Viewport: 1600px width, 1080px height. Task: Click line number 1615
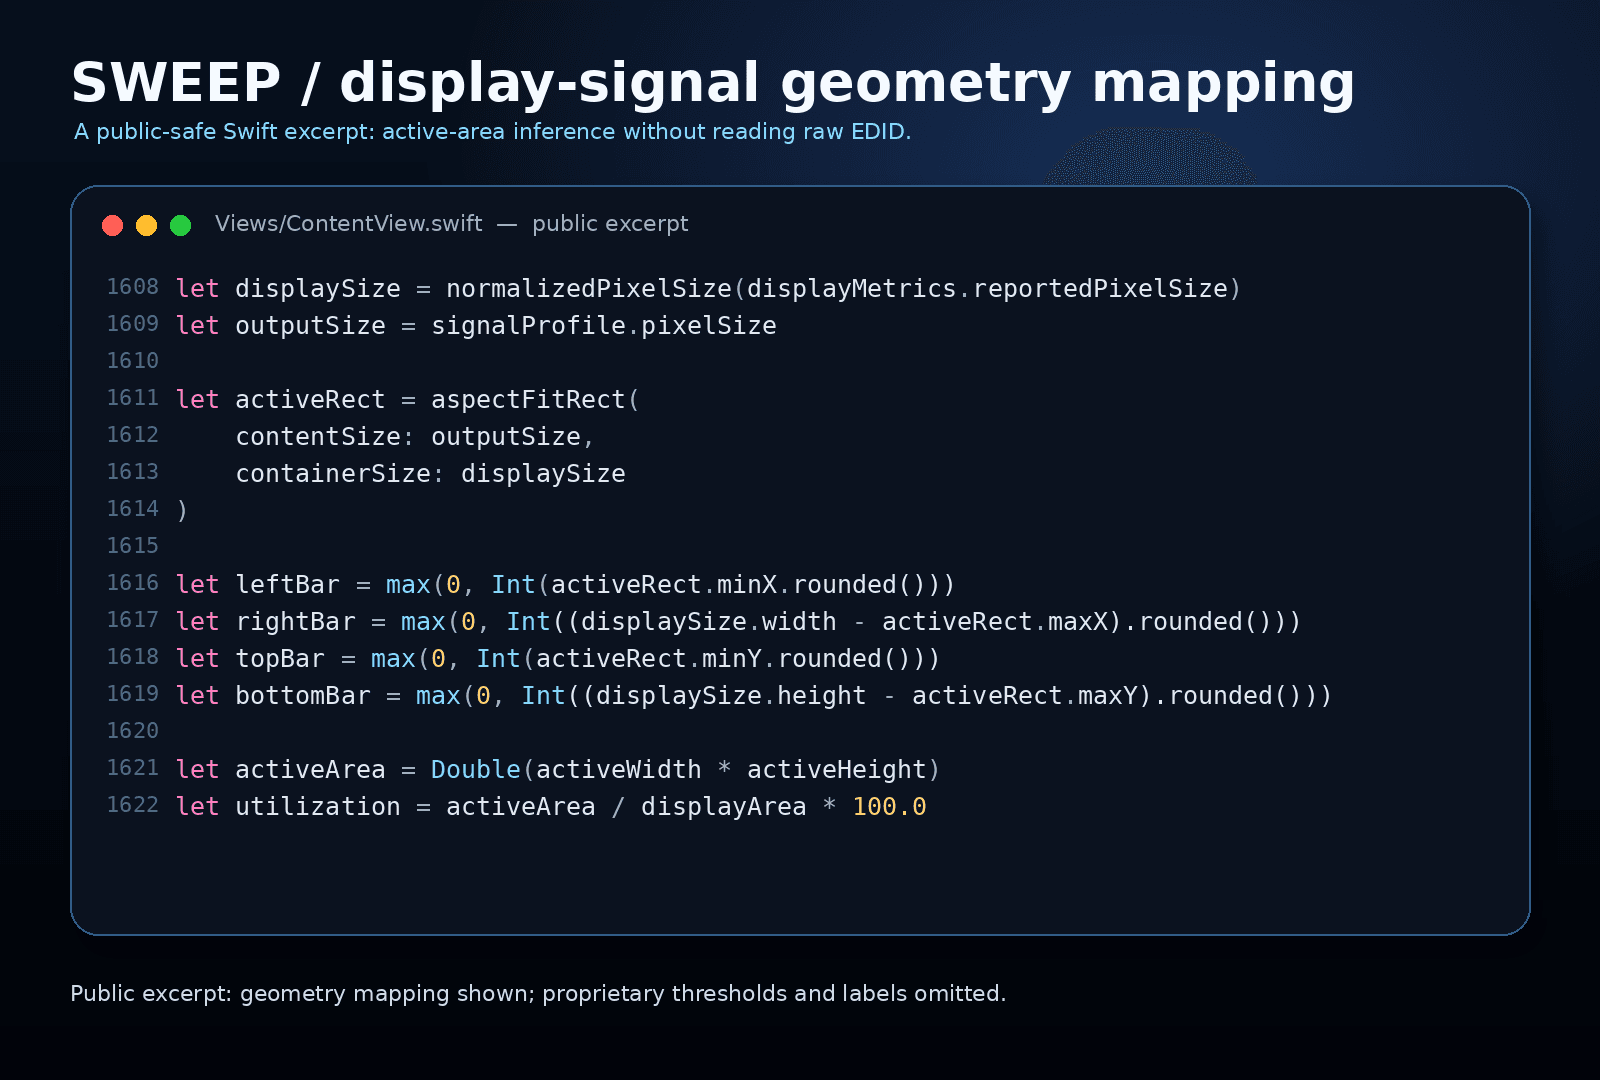pos(133,546)
